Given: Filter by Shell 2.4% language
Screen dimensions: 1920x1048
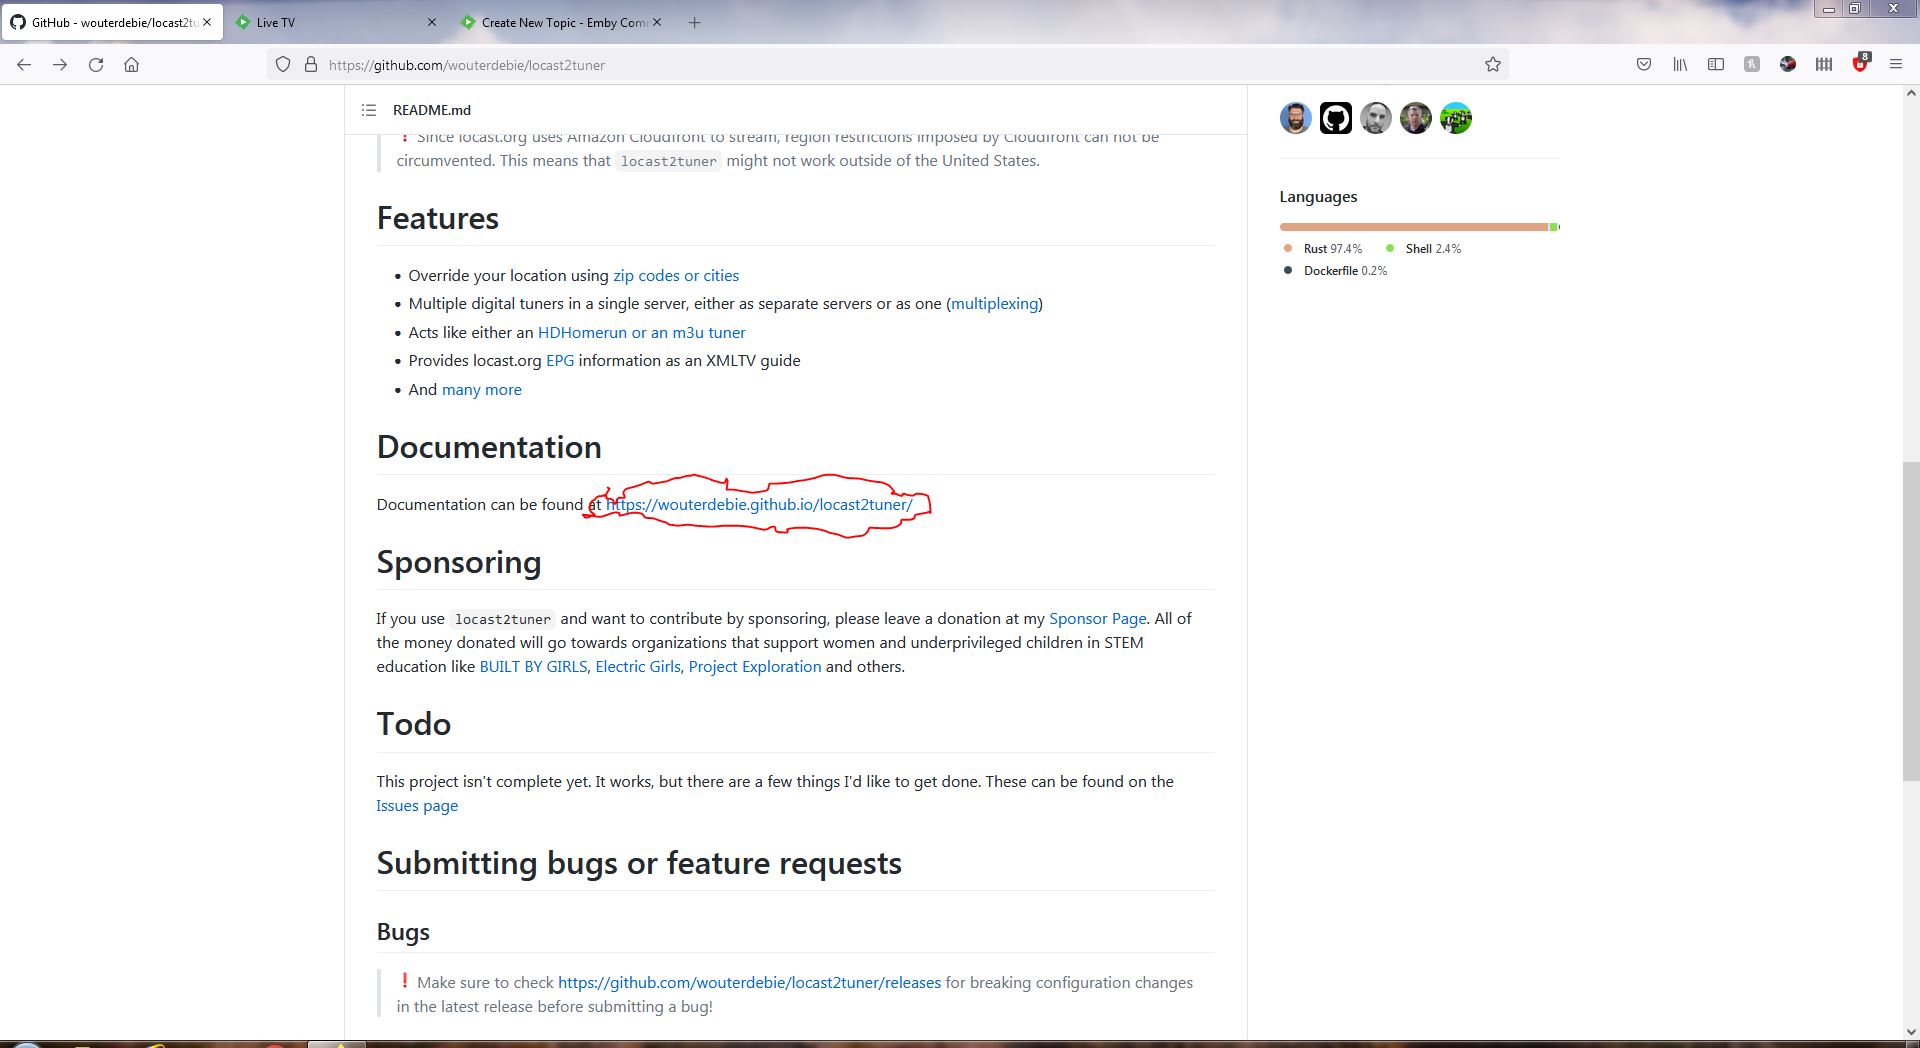Looking at the screenshot, I should pos(1423,249).
